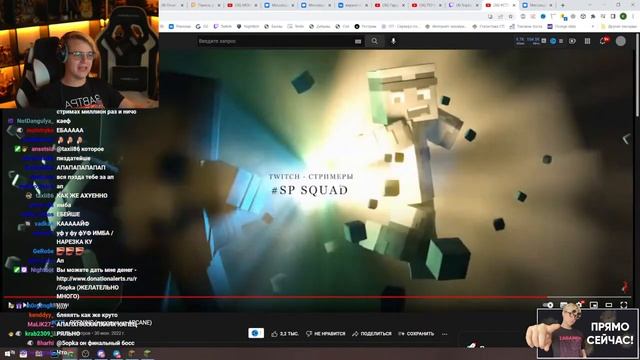Close the active YouTube tab
Screen dimensions: 640x360
tap(514, 5)
